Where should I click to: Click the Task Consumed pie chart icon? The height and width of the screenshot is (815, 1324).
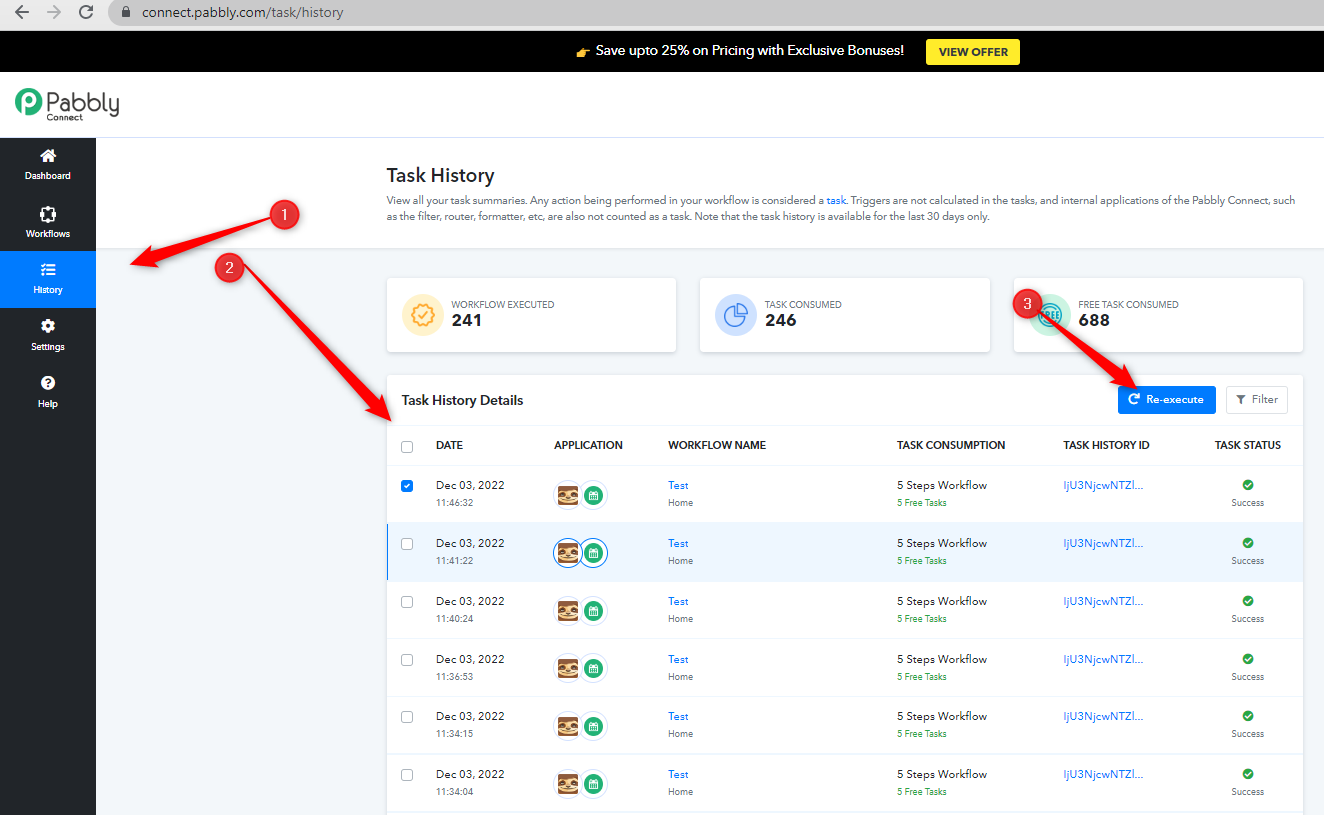pos(736,314)
